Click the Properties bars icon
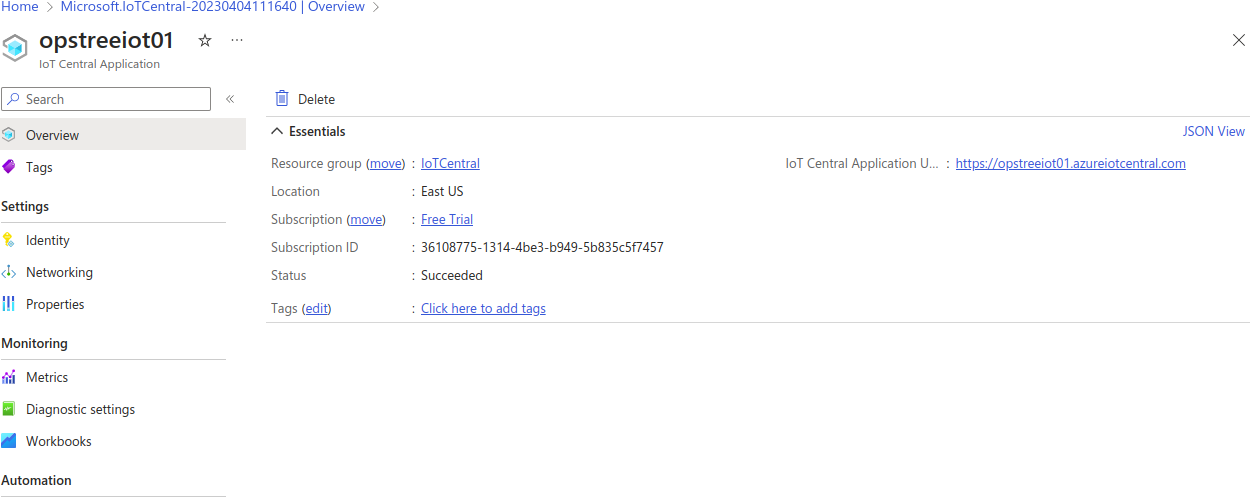This screenshot has height=499, width=1250. click(9, 304)
